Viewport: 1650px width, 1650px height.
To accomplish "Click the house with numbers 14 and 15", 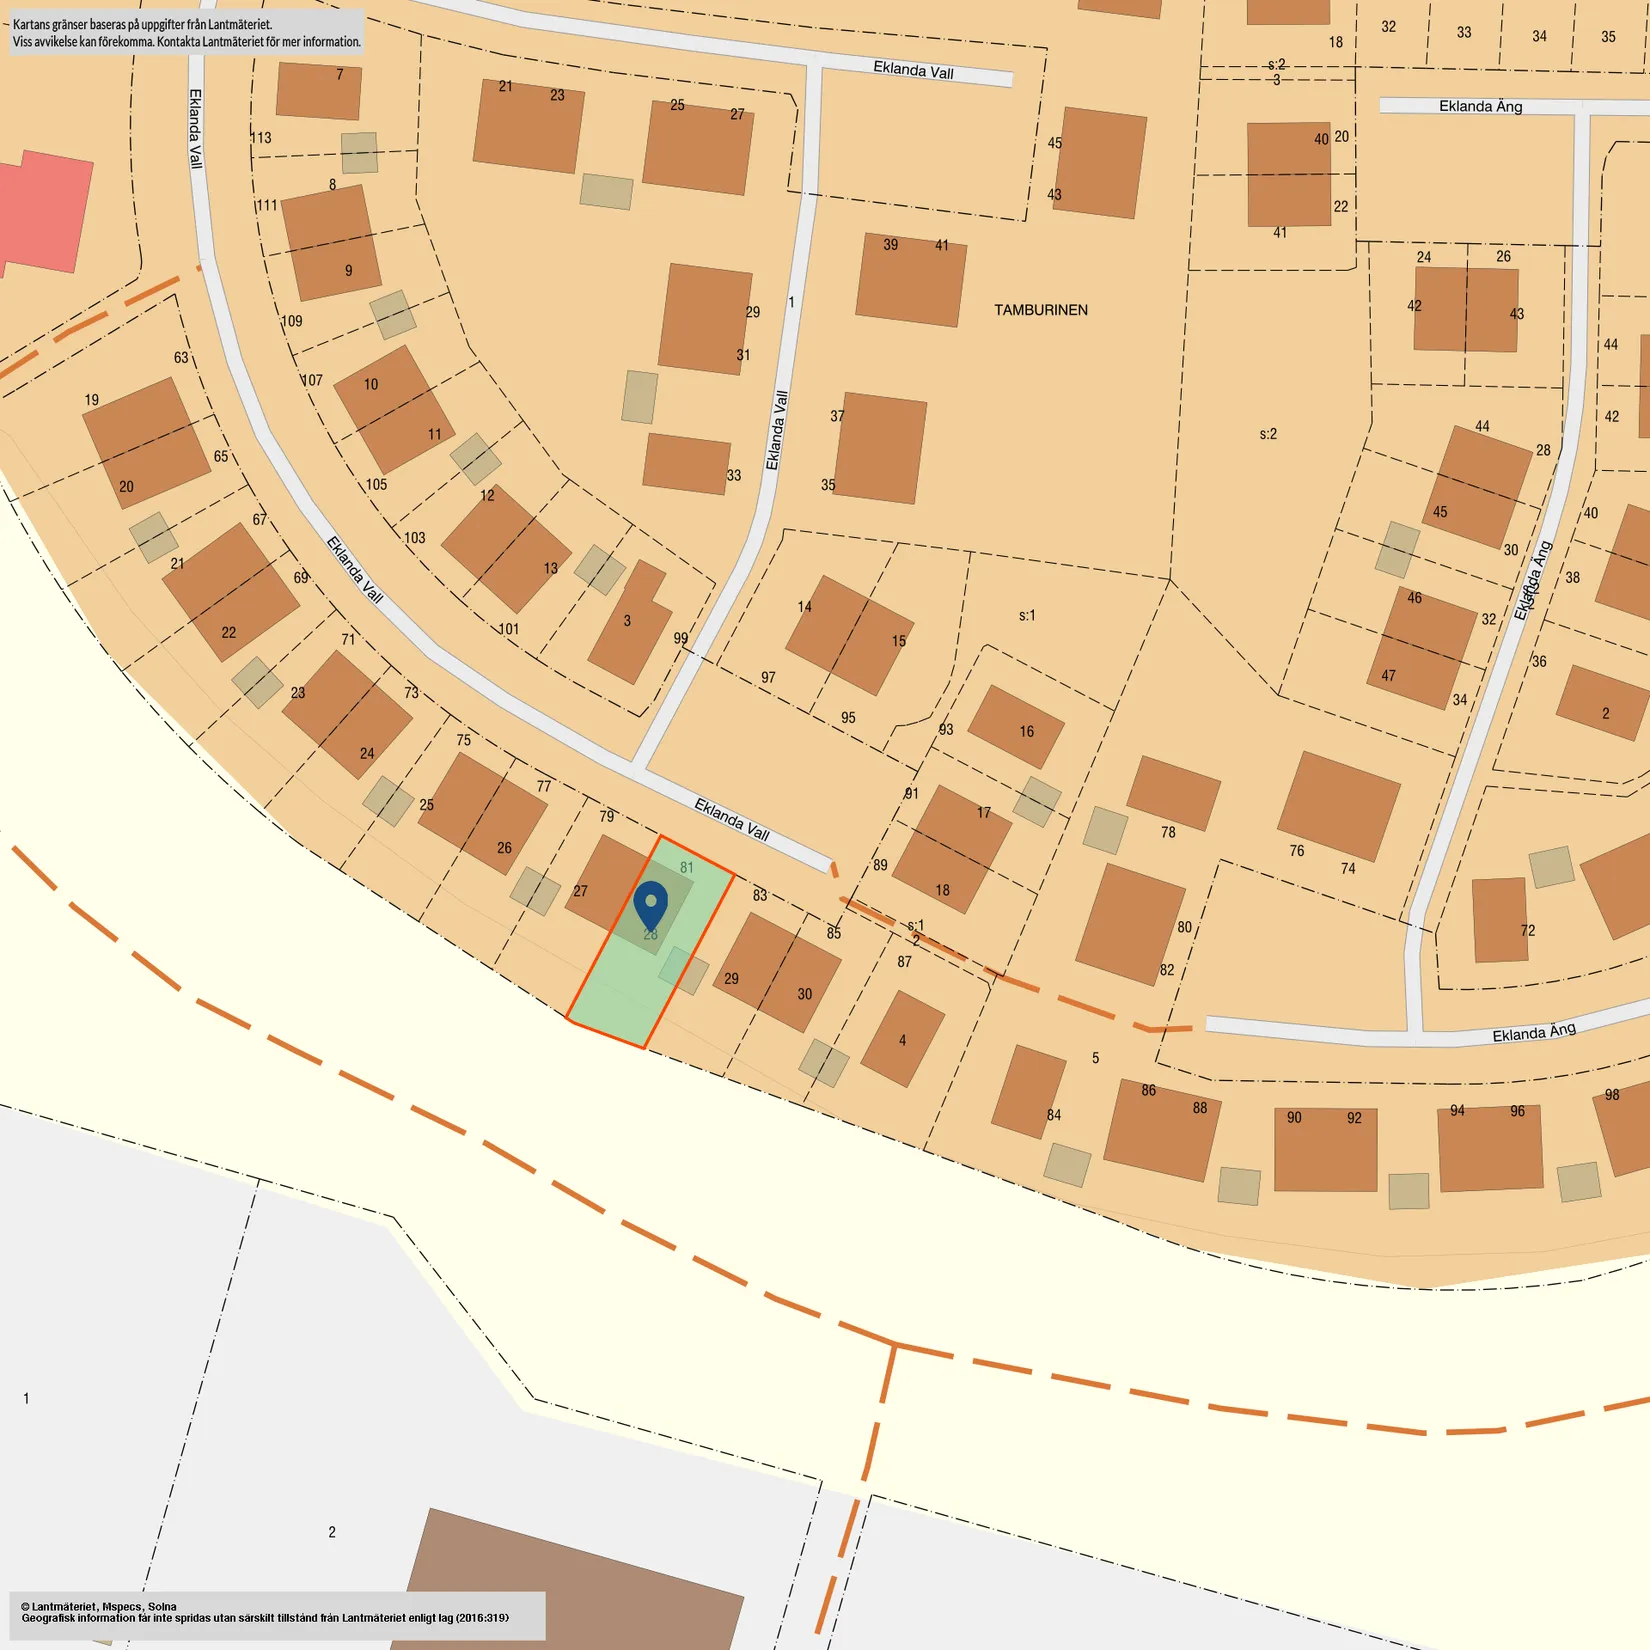I will [x=850, y=635].
